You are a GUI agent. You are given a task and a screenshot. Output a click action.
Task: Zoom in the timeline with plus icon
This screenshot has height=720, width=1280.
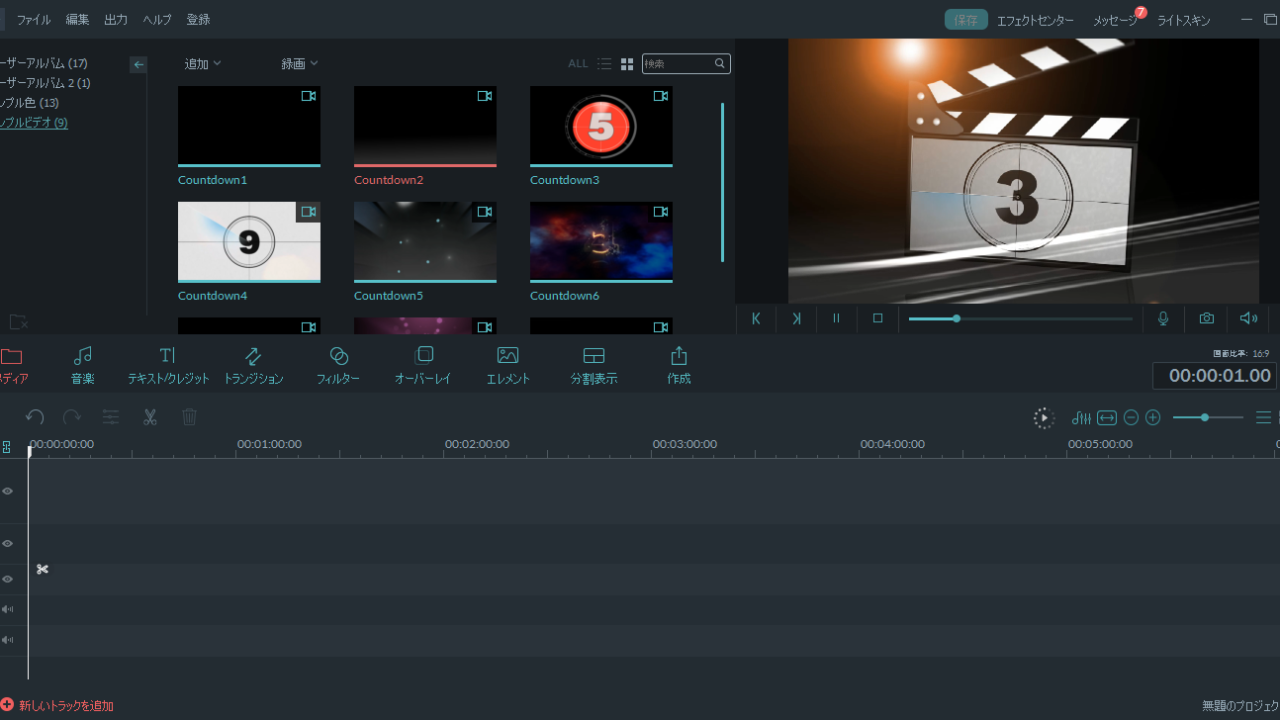tap(1153, 418)
